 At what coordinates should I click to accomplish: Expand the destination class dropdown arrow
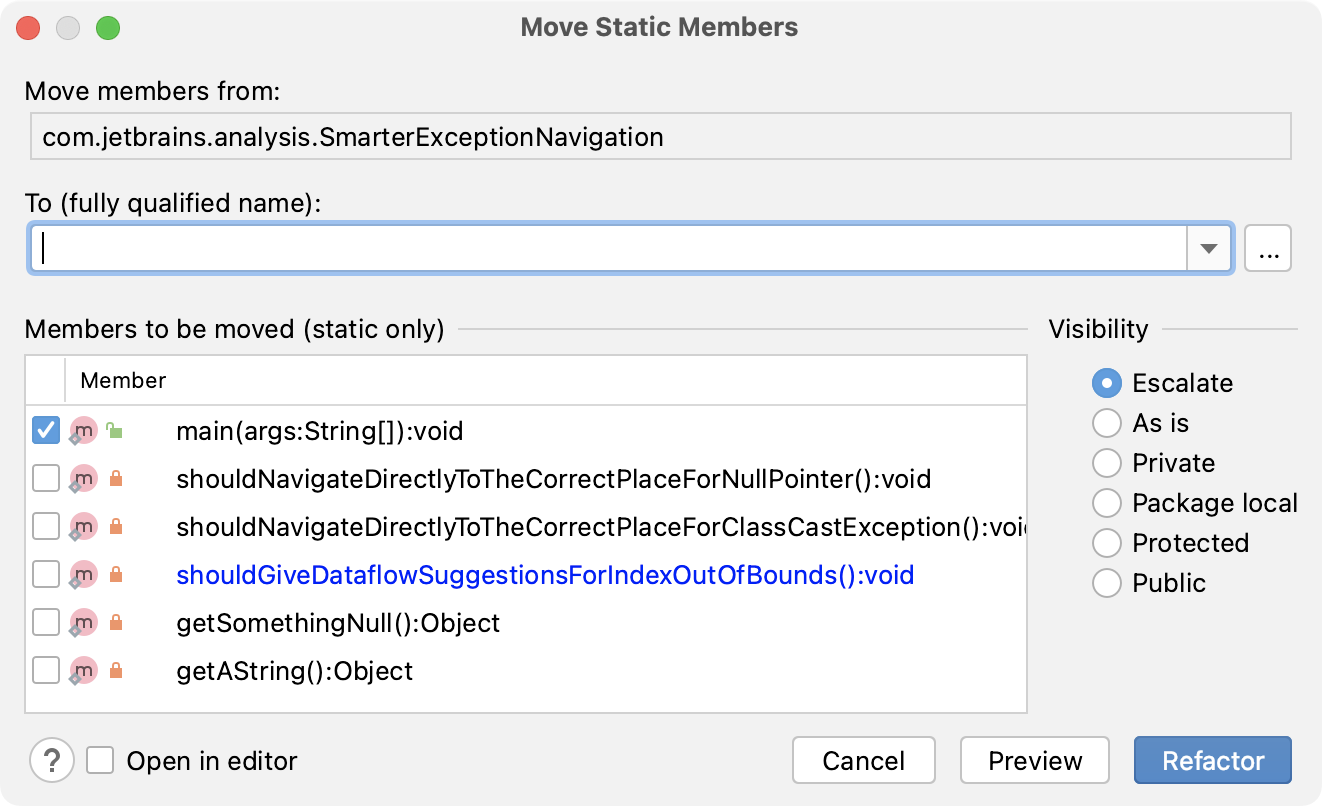click(1209, 248)
